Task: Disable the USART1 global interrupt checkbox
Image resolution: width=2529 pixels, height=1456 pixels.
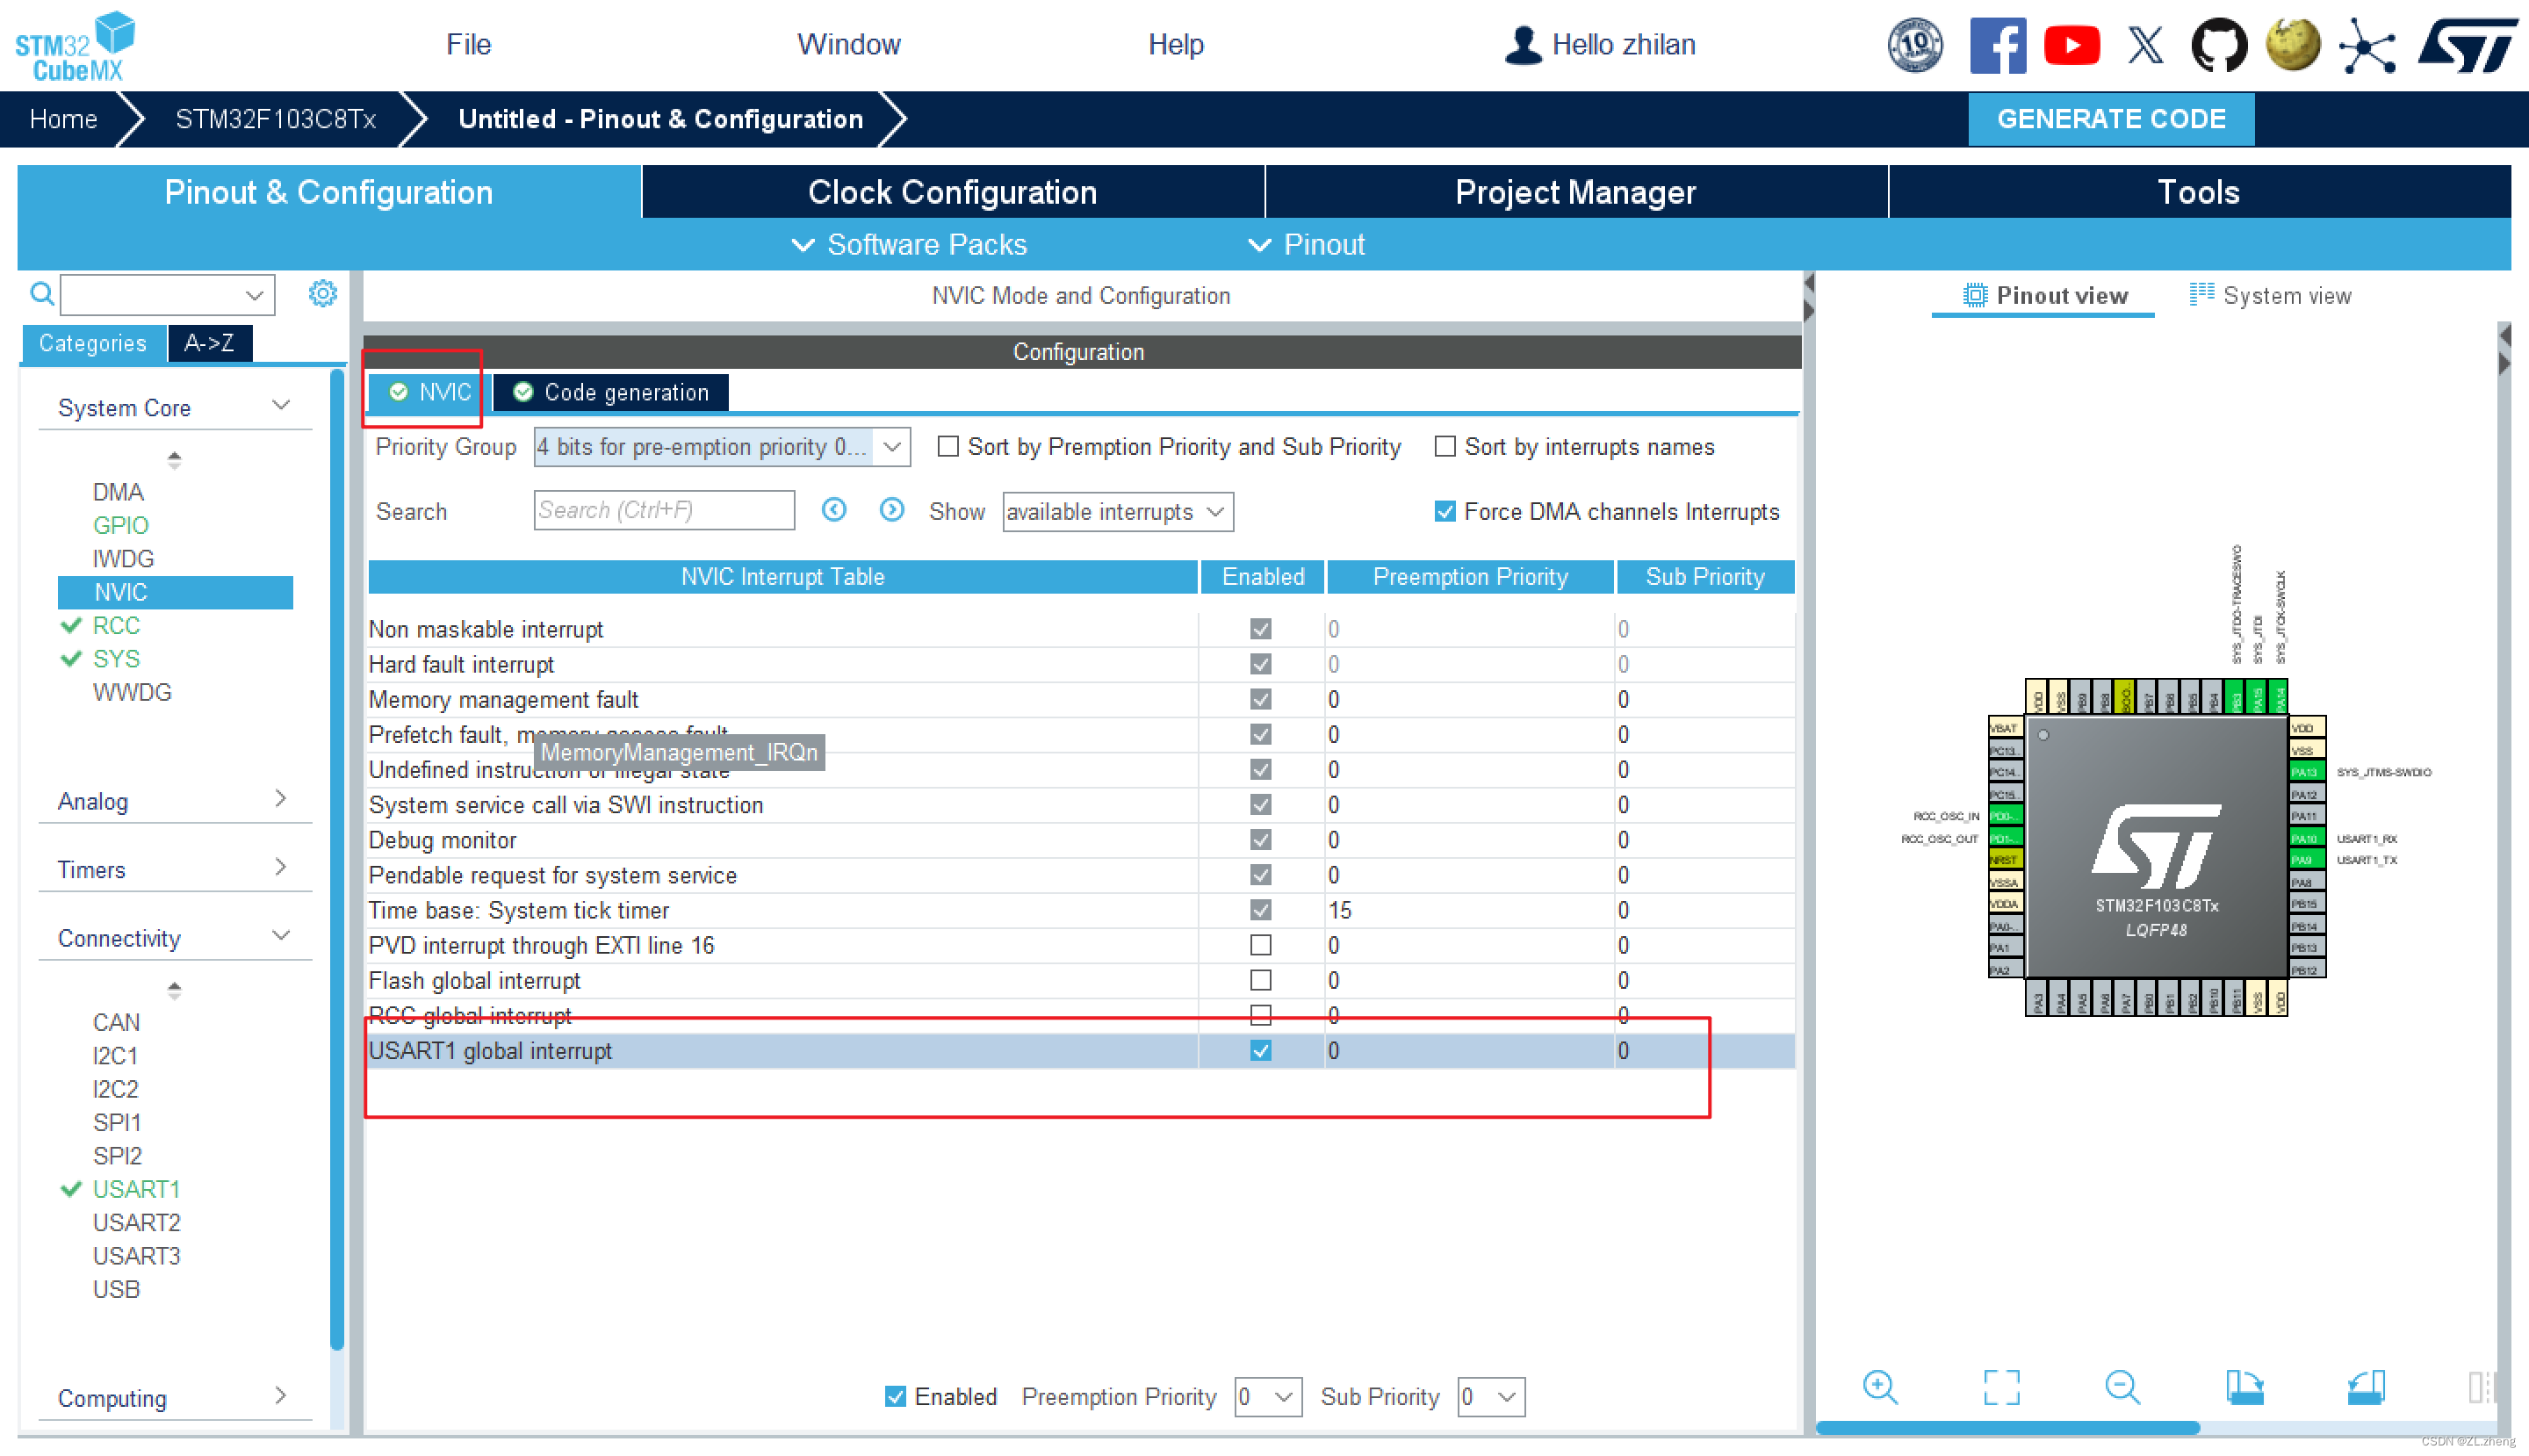Action: click(1260, 1050)
